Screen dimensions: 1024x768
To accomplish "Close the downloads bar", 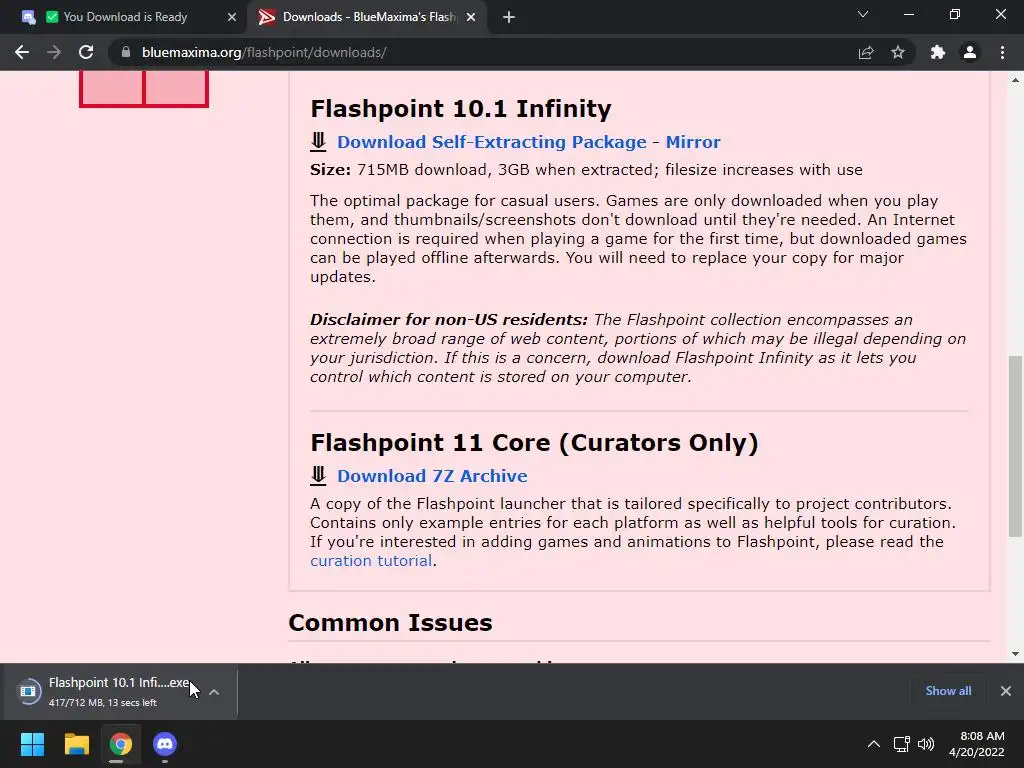I will click(1006, 691).
